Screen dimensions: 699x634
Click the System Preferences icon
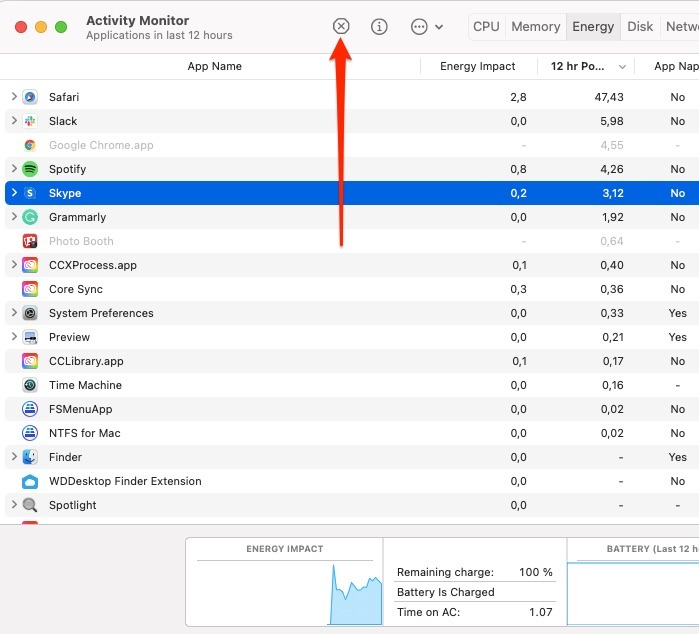(30, 313)
